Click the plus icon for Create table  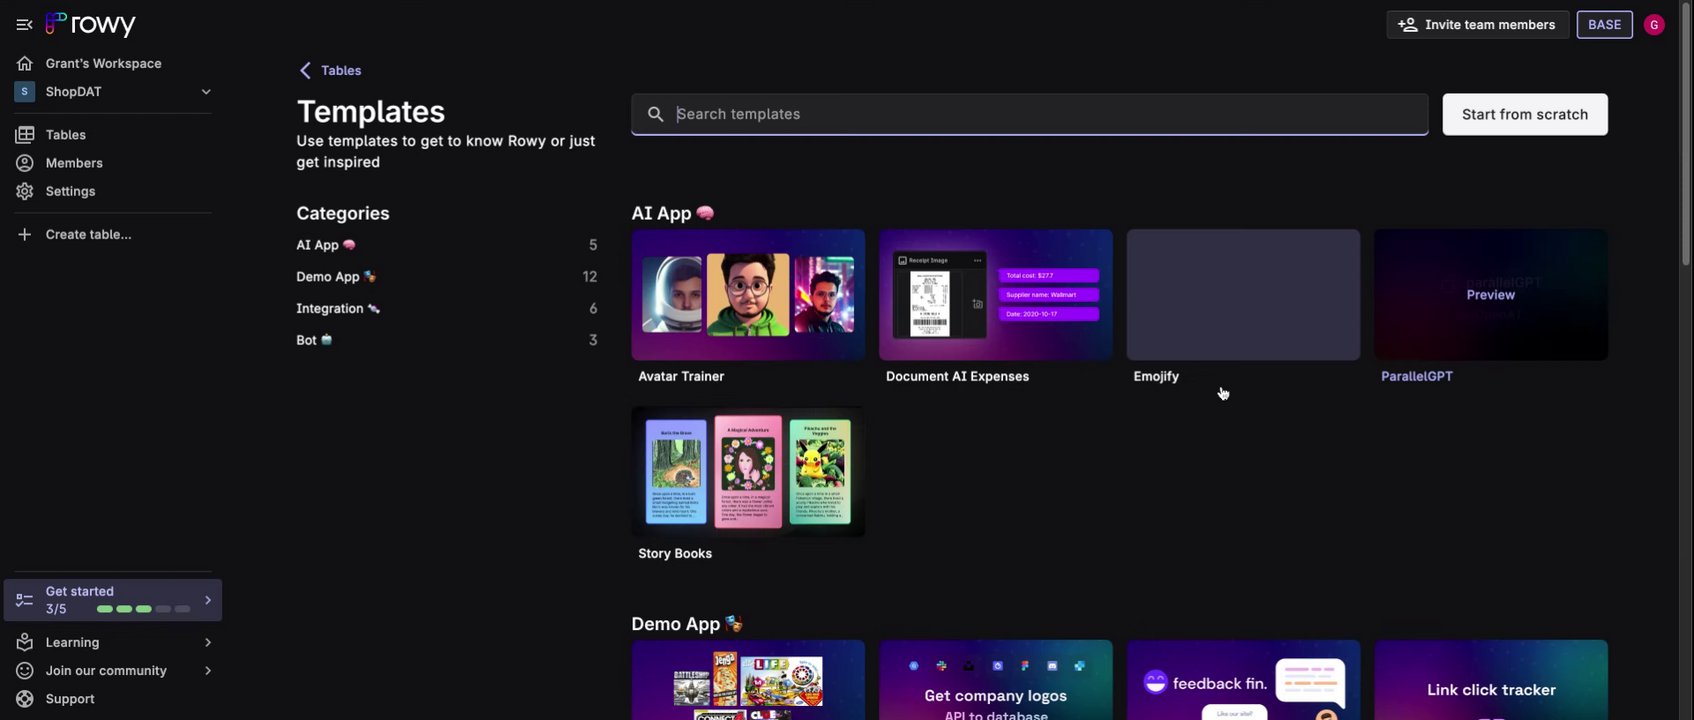(25, 234)
